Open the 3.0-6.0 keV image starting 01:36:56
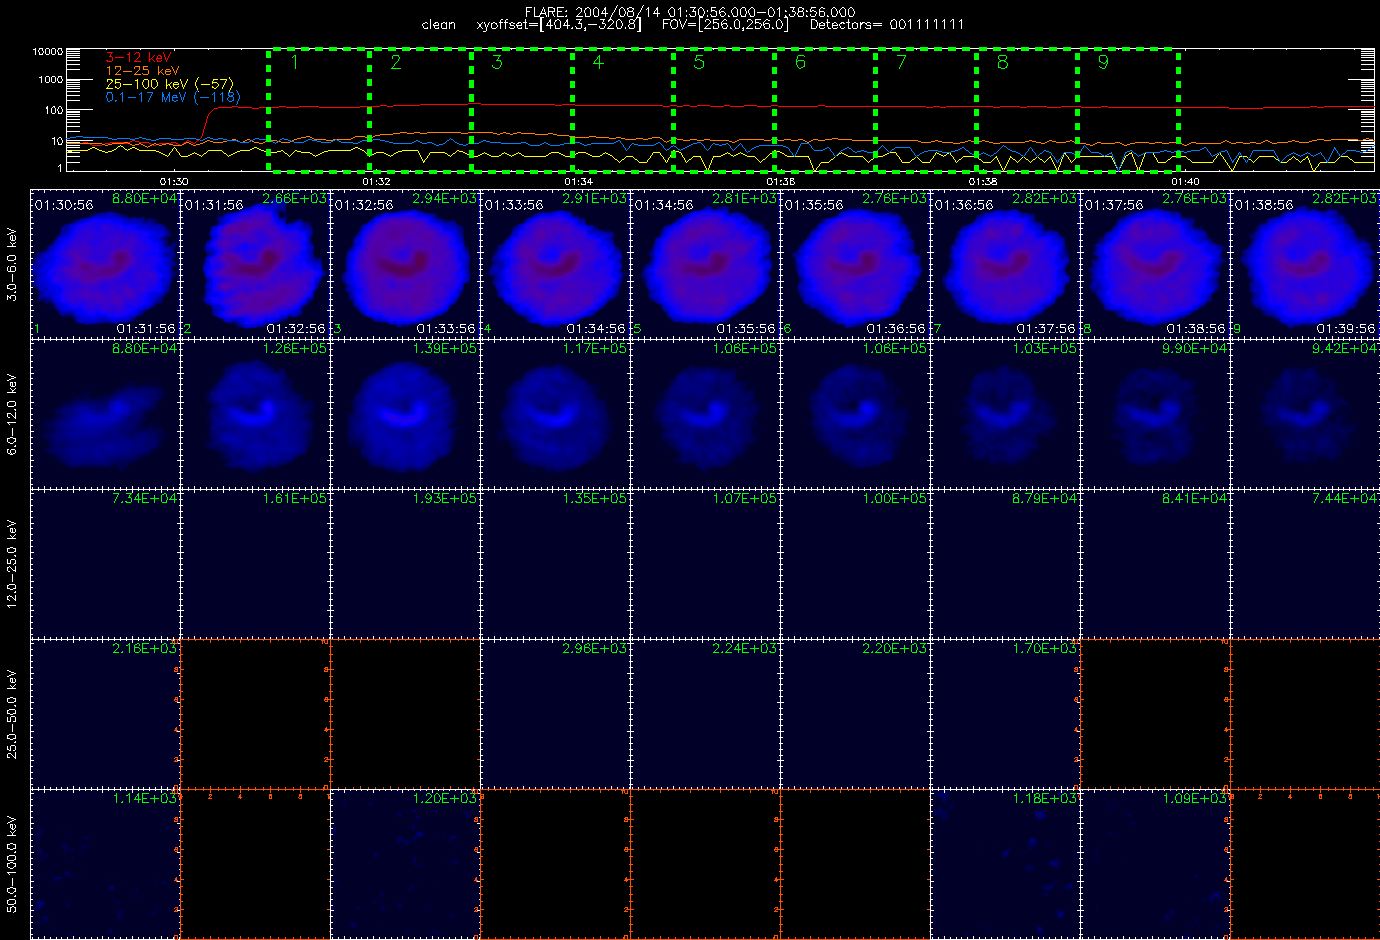Image resolution: width=1380 pixels, height=940 pixels. (x=1006, y=264)
